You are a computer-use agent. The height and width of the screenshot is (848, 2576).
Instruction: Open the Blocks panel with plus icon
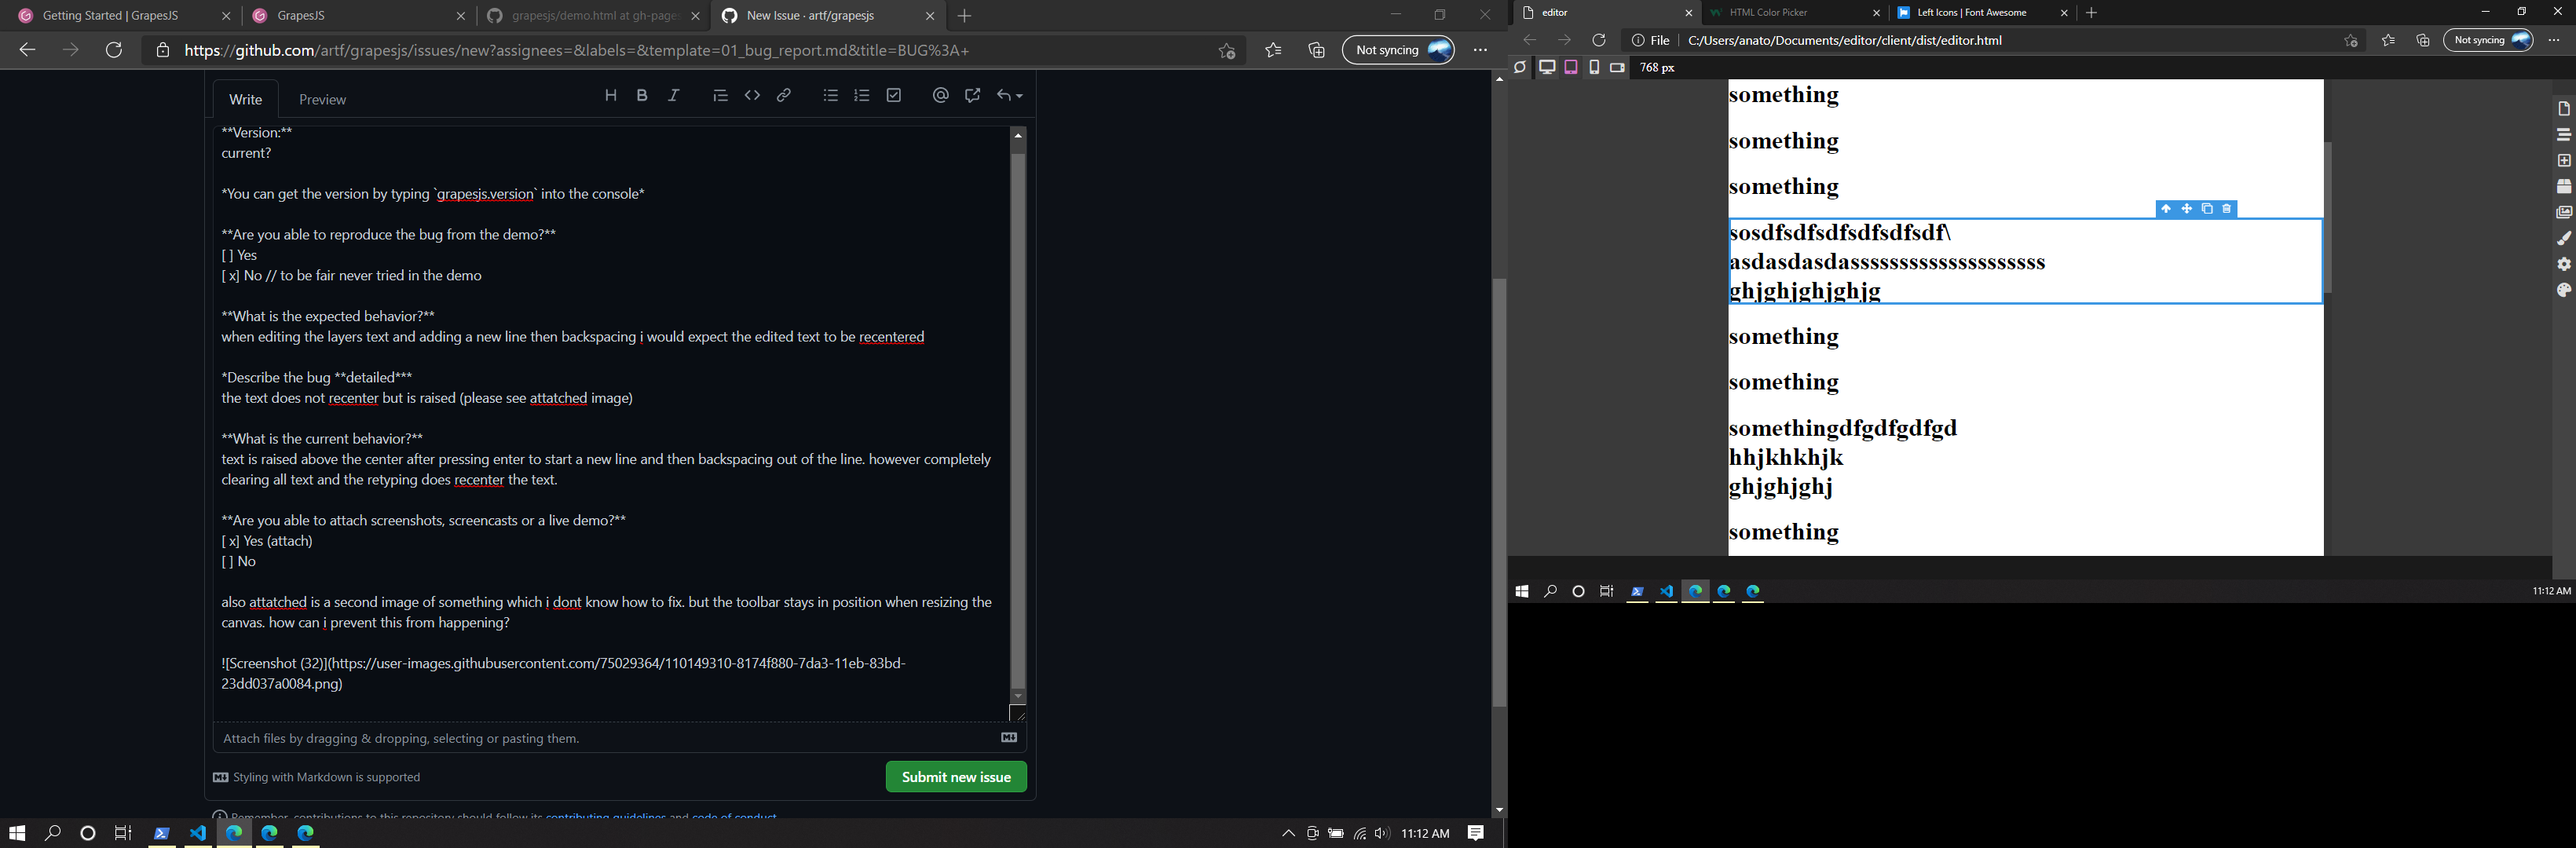2564,160
